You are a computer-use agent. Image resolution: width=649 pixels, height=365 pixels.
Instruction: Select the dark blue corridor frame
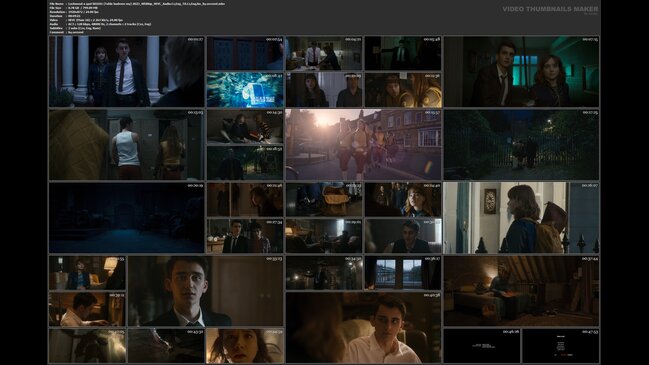(127, 218)
